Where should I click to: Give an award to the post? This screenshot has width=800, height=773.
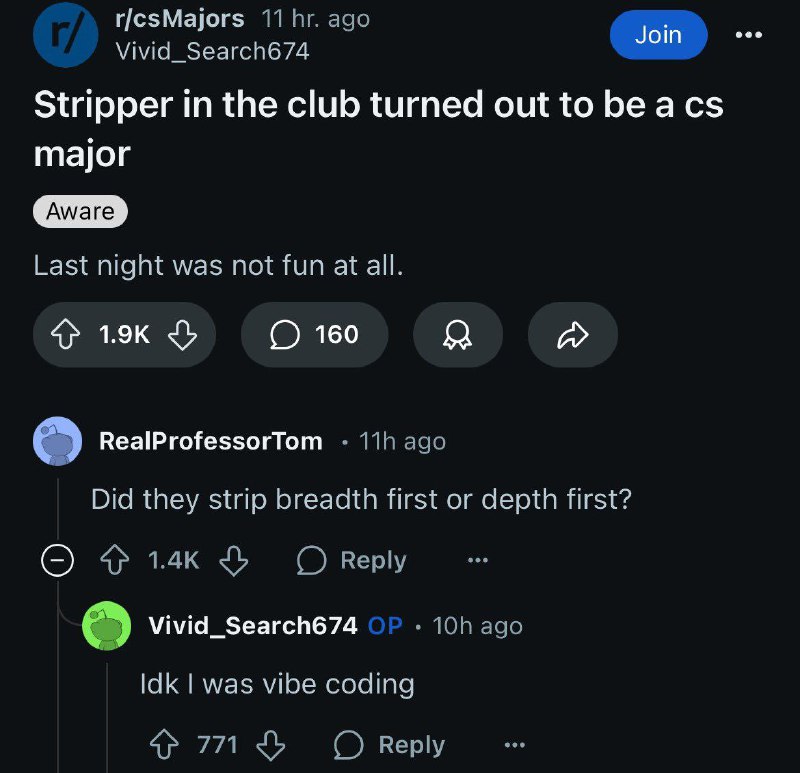point(458,335)
